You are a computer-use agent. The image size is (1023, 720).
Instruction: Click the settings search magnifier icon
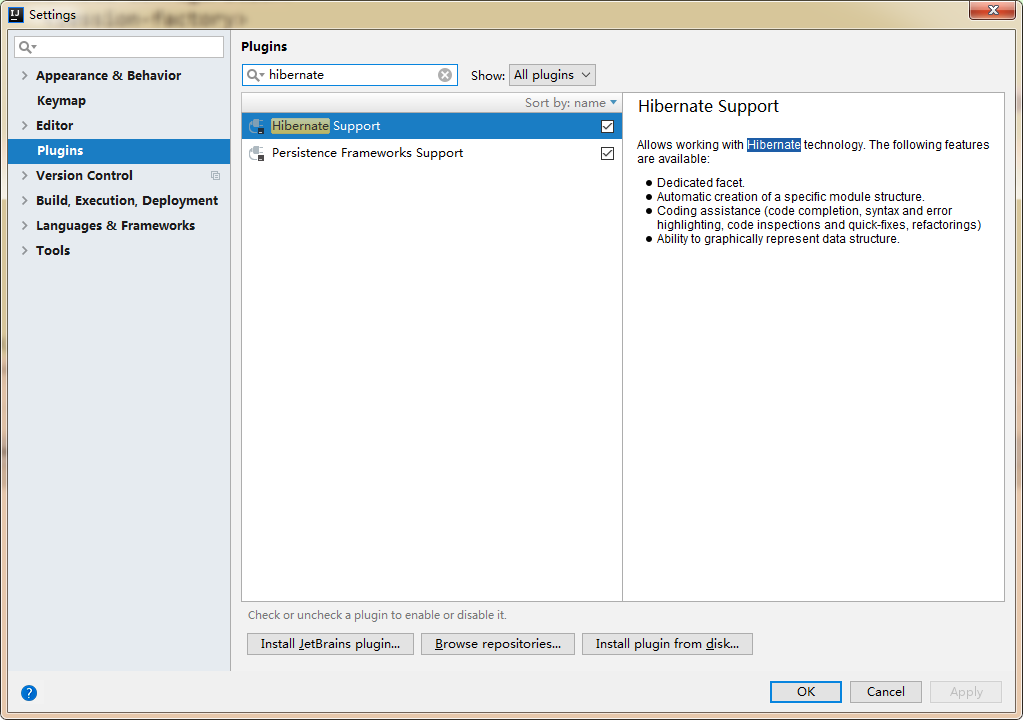[27, 47]
